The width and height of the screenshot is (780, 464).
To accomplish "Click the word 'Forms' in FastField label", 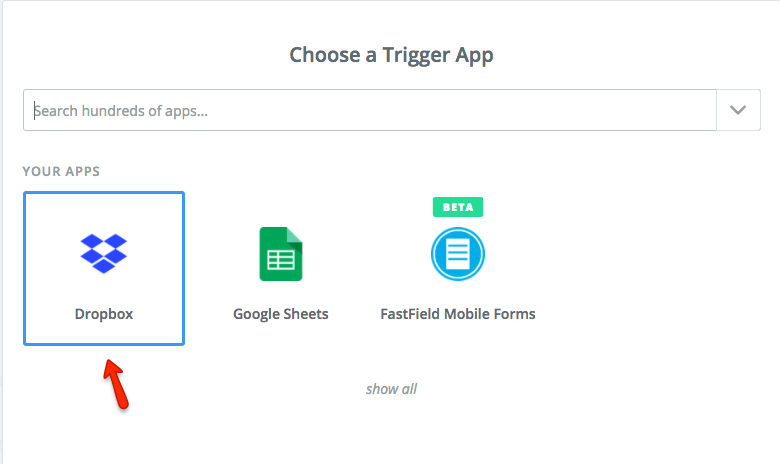I will (x=515, y=314).
